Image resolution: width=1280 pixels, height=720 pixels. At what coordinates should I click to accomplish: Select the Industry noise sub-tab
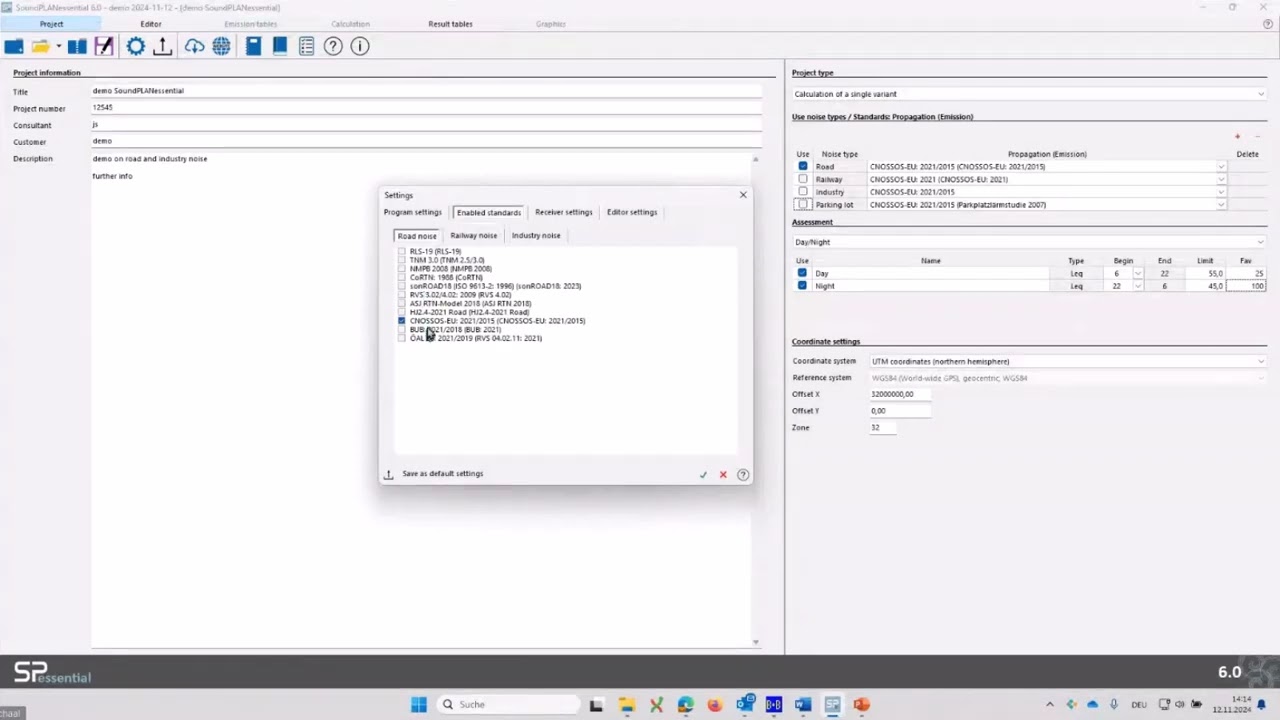(536, 236)
